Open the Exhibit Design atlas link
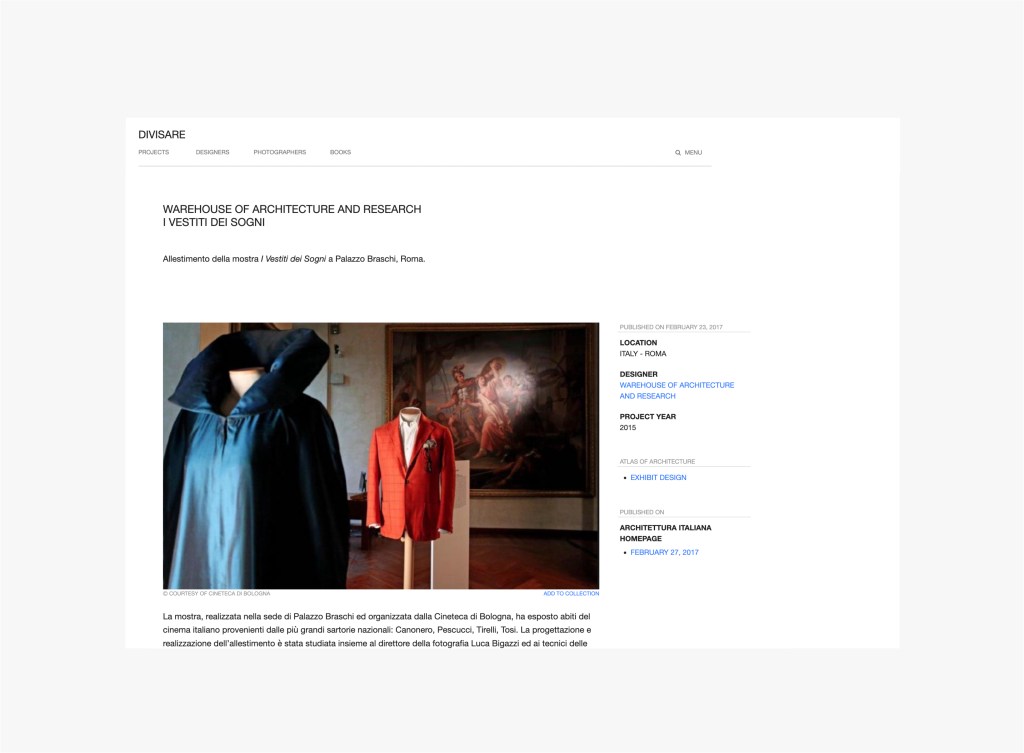Image resolution: width=1024 pixels, height=753 pixels. [x=658, y=478]
